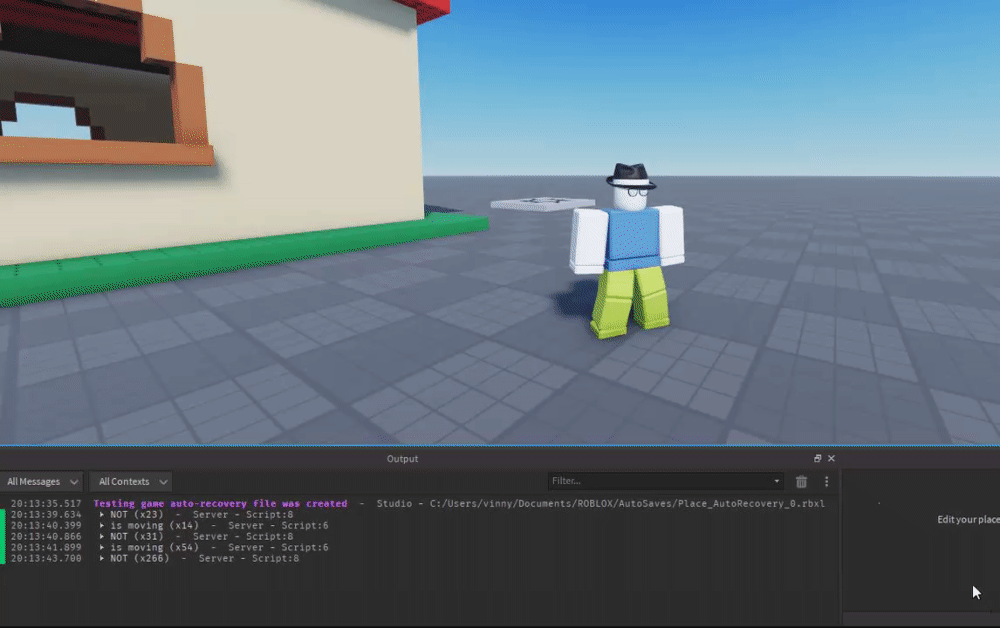1000x628 pixels.
Task: Click the Roblox character in the viewport
Action: [627, 252]
